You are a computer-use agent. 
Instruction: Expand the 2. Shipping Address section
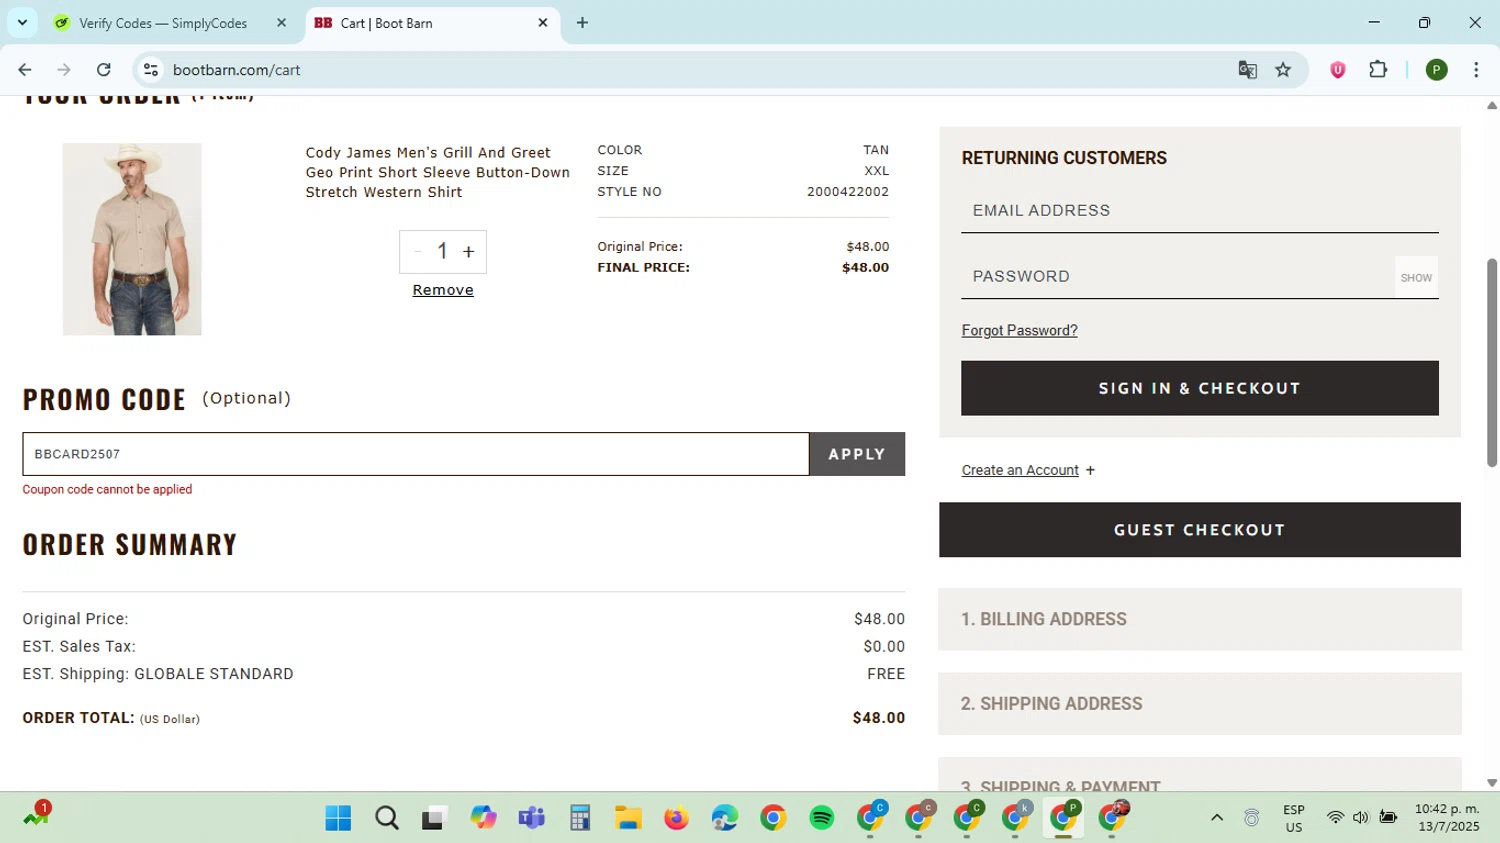coord(1200,704)
